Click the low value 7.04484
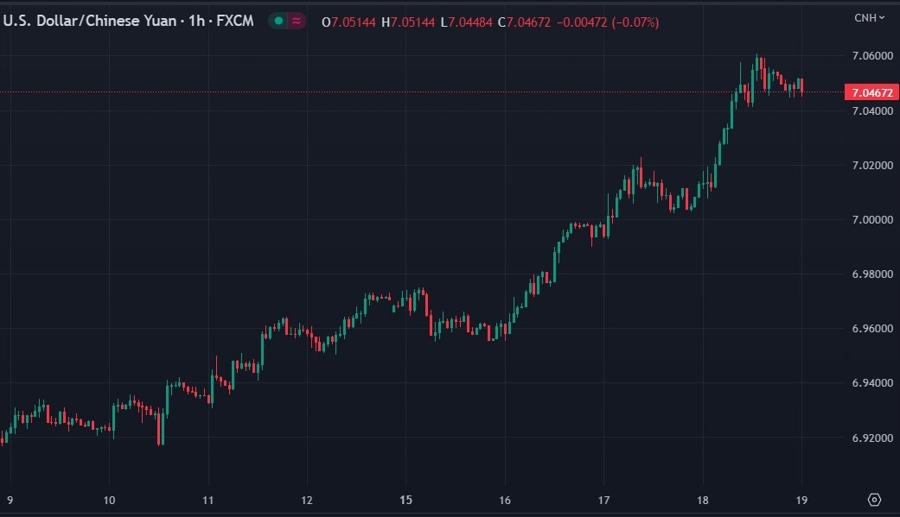The height and width of the screenshot is (517, 900). [470, 22]
